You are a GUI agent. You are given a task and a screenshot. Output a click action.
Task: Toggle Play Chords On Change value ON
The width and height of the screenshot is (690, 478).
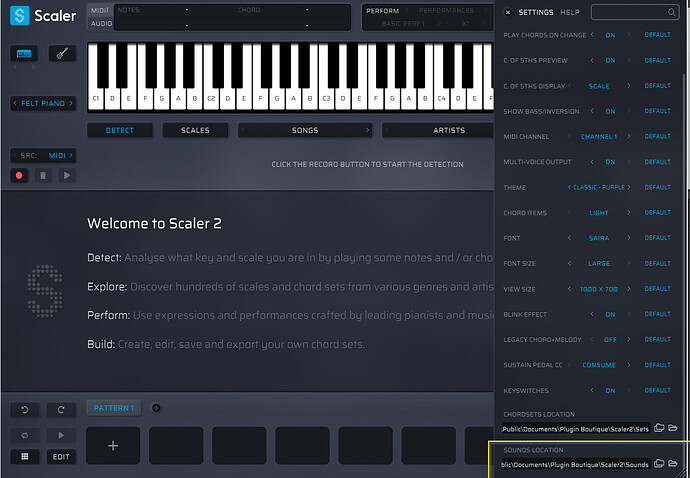coord(610,35)
